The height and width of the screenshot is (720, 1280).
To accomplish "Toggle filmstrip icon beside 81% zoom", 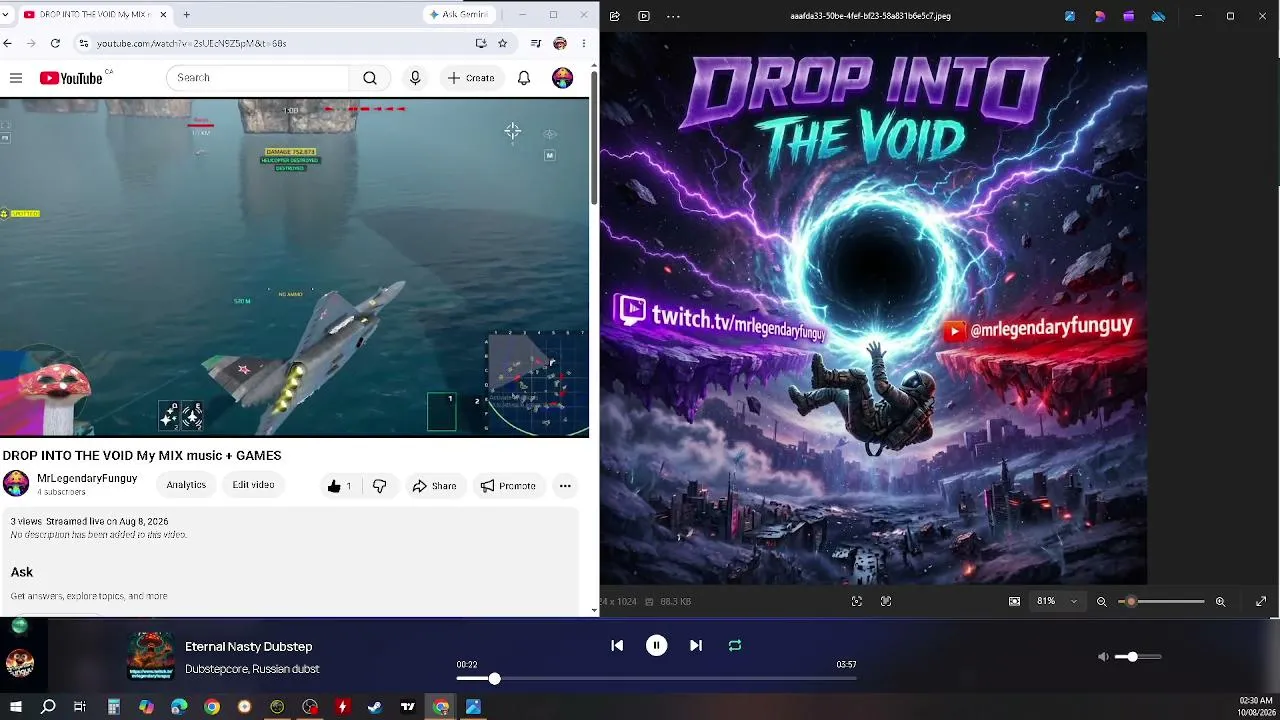I will [1015, 601].
